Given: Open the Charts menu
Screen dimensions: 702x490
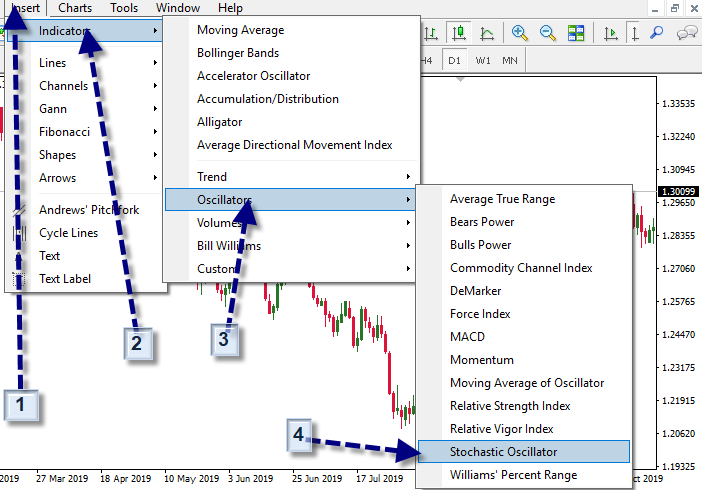Looking at the screenshot, I should coord(75,8).
